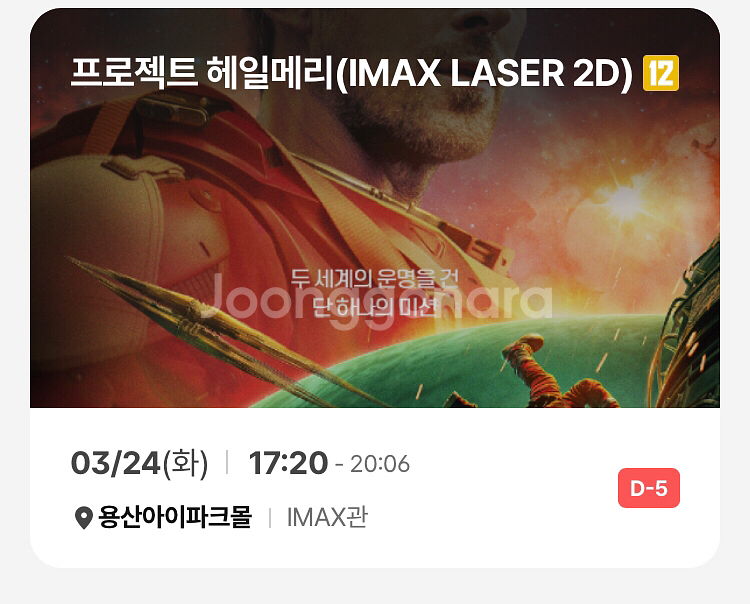Click the 단 하나의 미션 tagline line
Screen dimensions: 750x604
pos(375,307)
